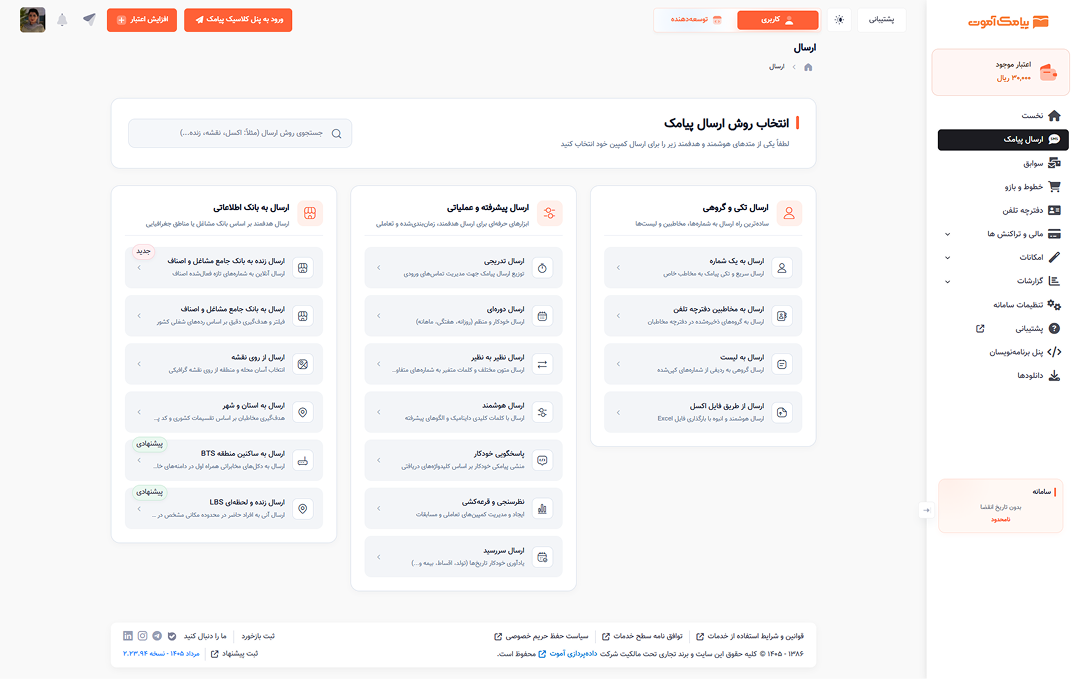Open دفترچه تلفن in sidebar
This screenshot has width=1075, height=679.
[x=1031, y=211]
